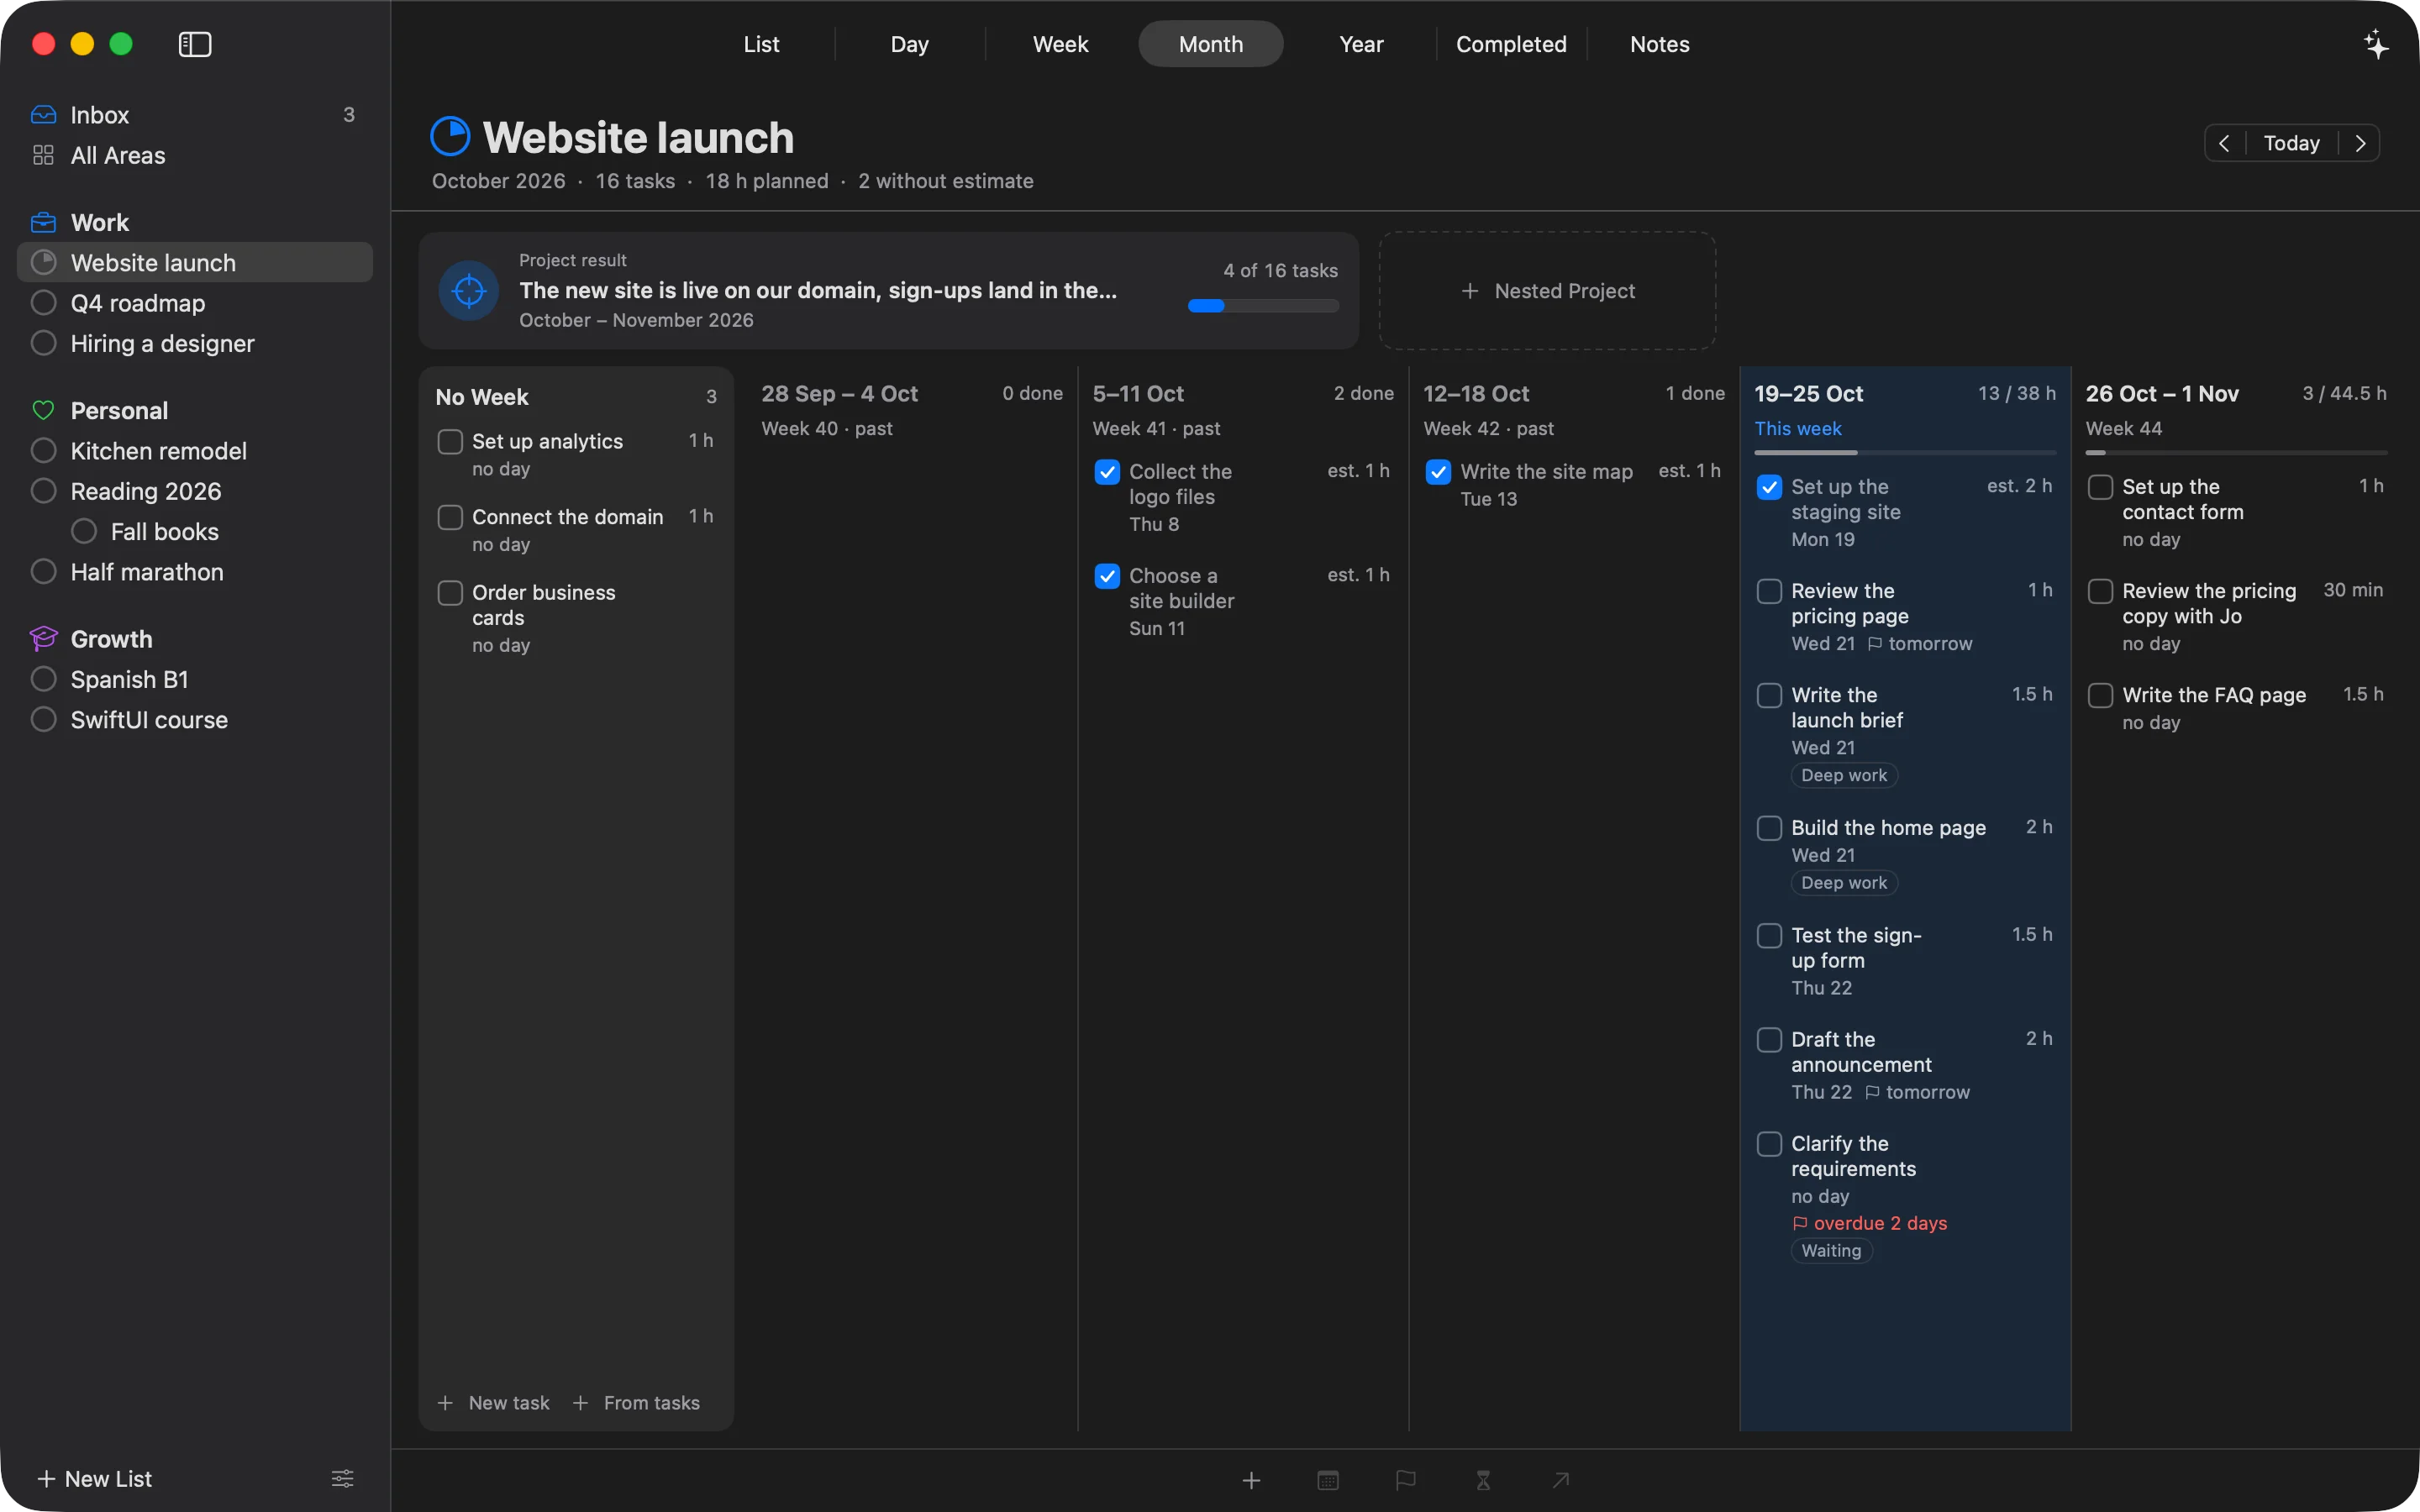This screenshot has width=2420, height=1512.
Task: Click the plus icon in bottom toolbar
Action: click(1251, 1480)
